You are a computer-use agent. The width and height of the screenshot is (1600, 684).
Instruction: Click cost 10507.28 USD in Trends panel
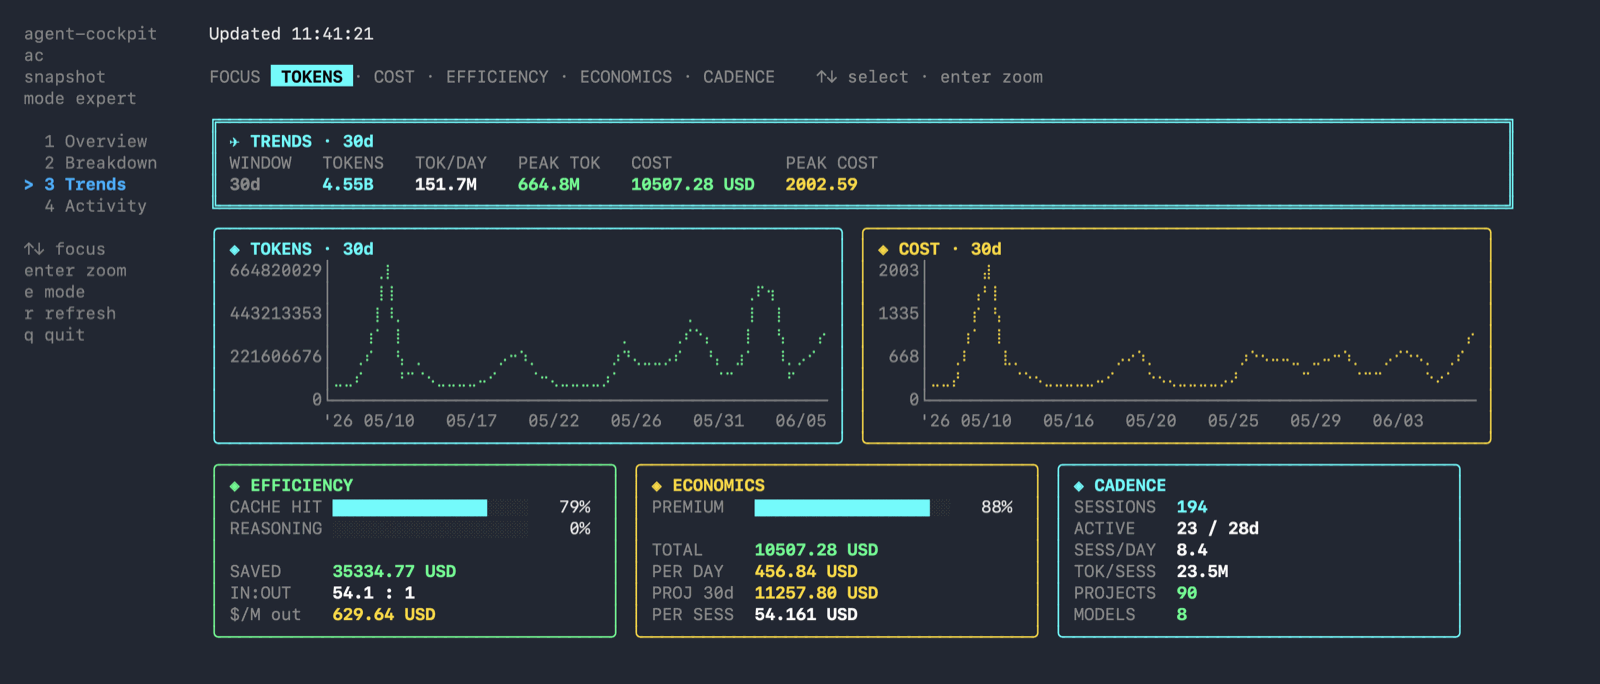(693, 185)
